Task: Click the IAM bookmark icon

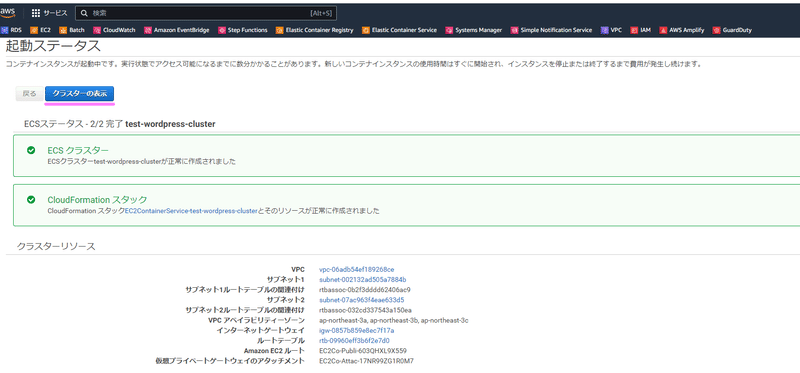Action: click(x=634, y=30)
